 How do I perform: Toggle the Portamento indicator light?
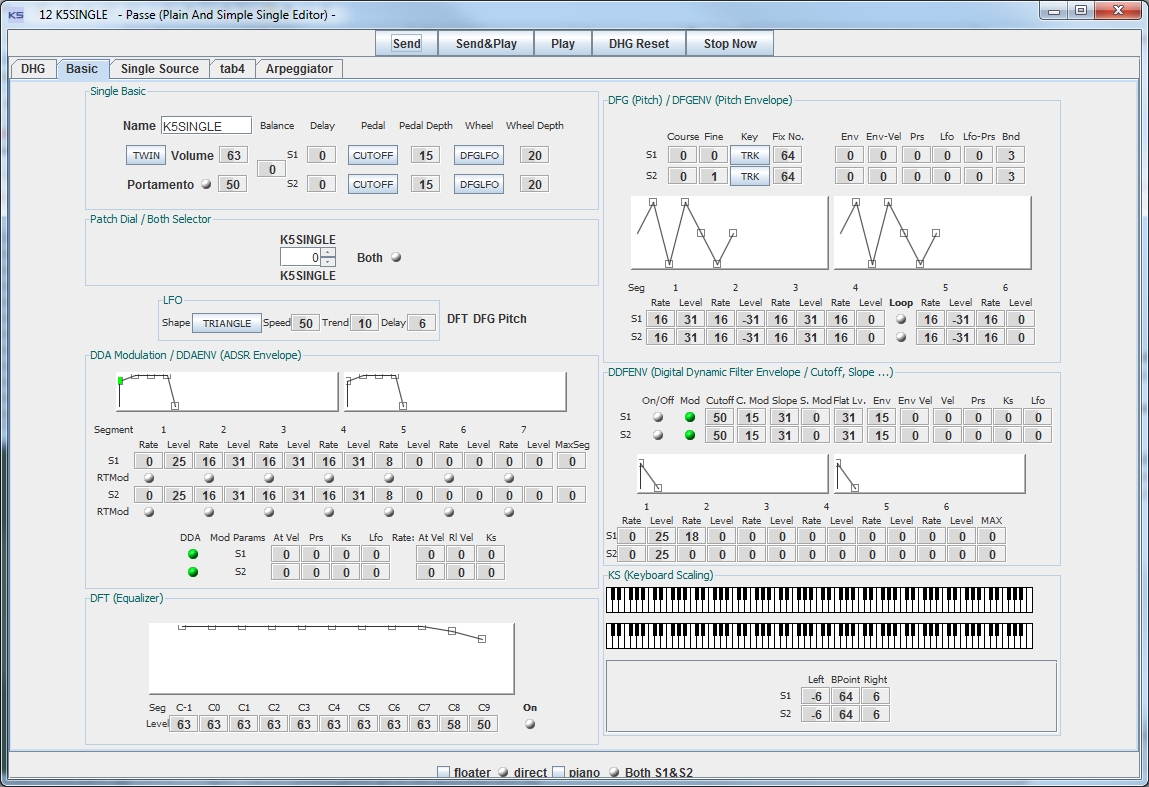click(206, 184)
